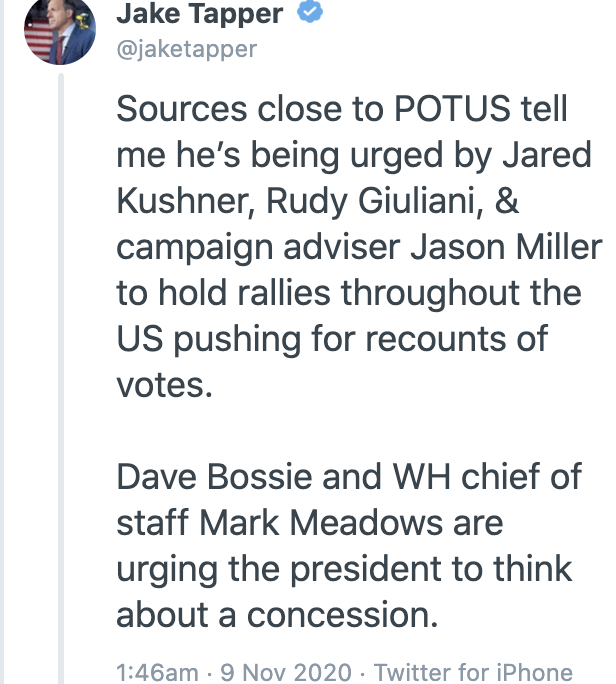Click the gray thread line below the avatar

[61, 379]
